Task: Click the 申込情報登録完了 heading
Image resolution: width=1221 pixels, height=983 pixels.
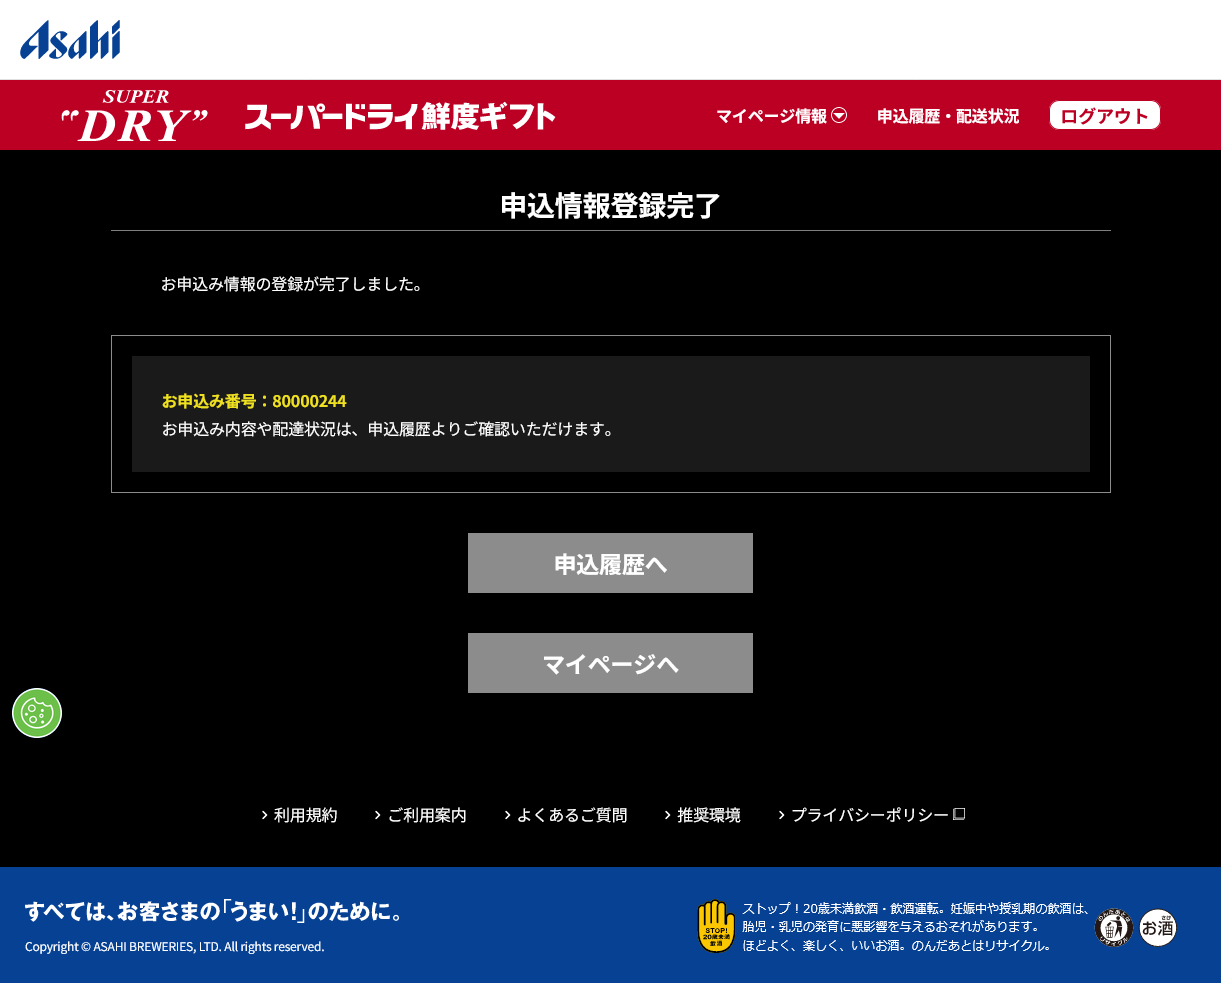Action: click(x=610, y=206)
